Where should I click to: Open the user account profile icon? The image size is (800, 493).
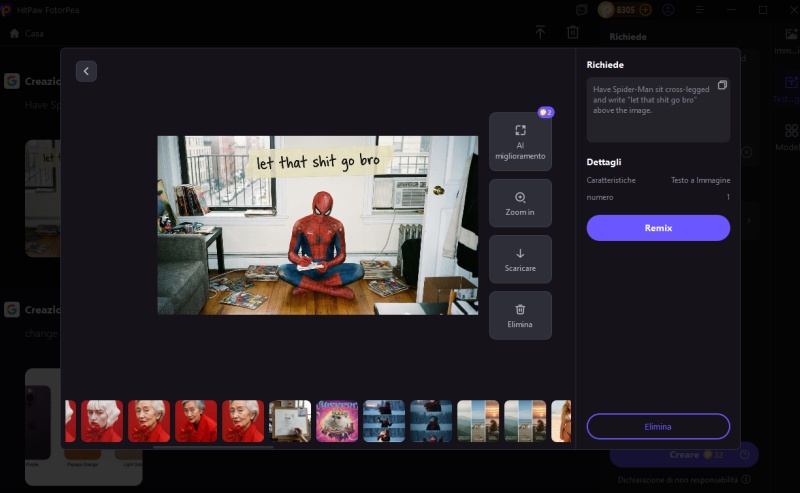pyautogui.click(x=668, y=10)
